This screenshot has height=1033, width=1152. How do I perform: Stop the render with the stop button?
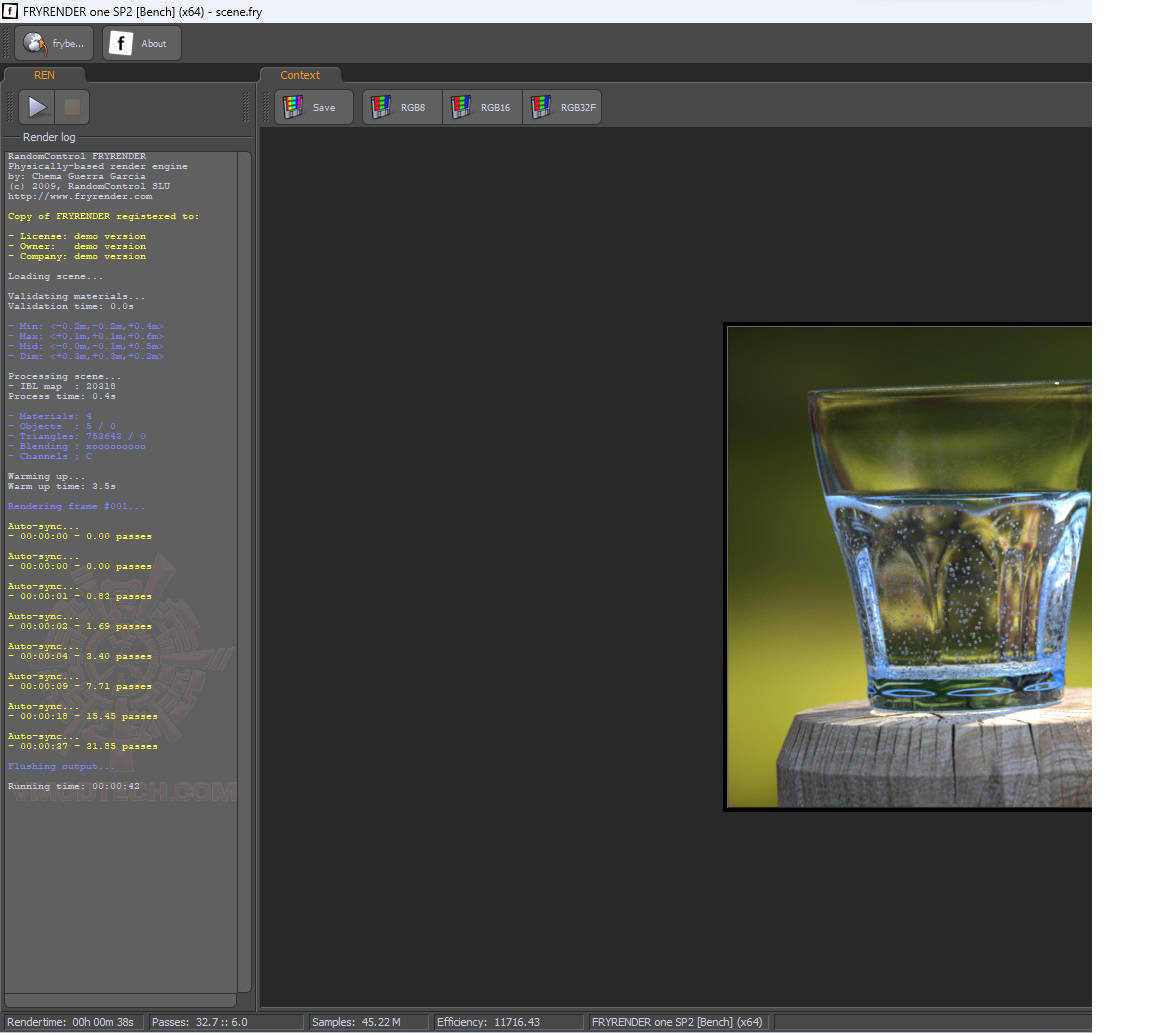point(72,107)
